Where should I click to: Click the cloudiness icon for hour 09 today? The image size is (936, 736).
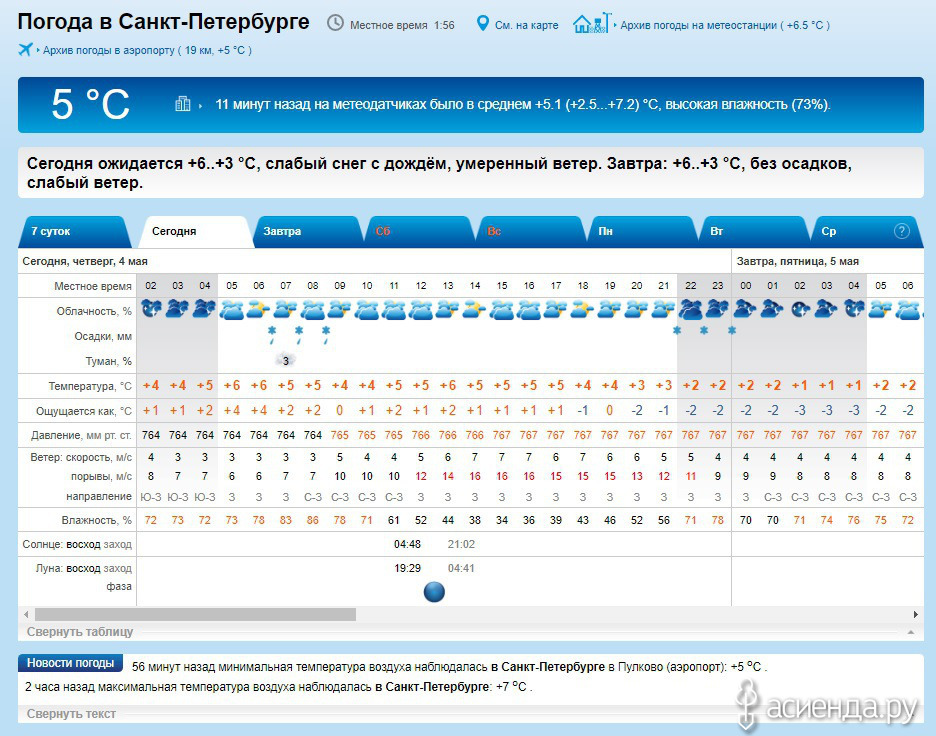point(340,309)
